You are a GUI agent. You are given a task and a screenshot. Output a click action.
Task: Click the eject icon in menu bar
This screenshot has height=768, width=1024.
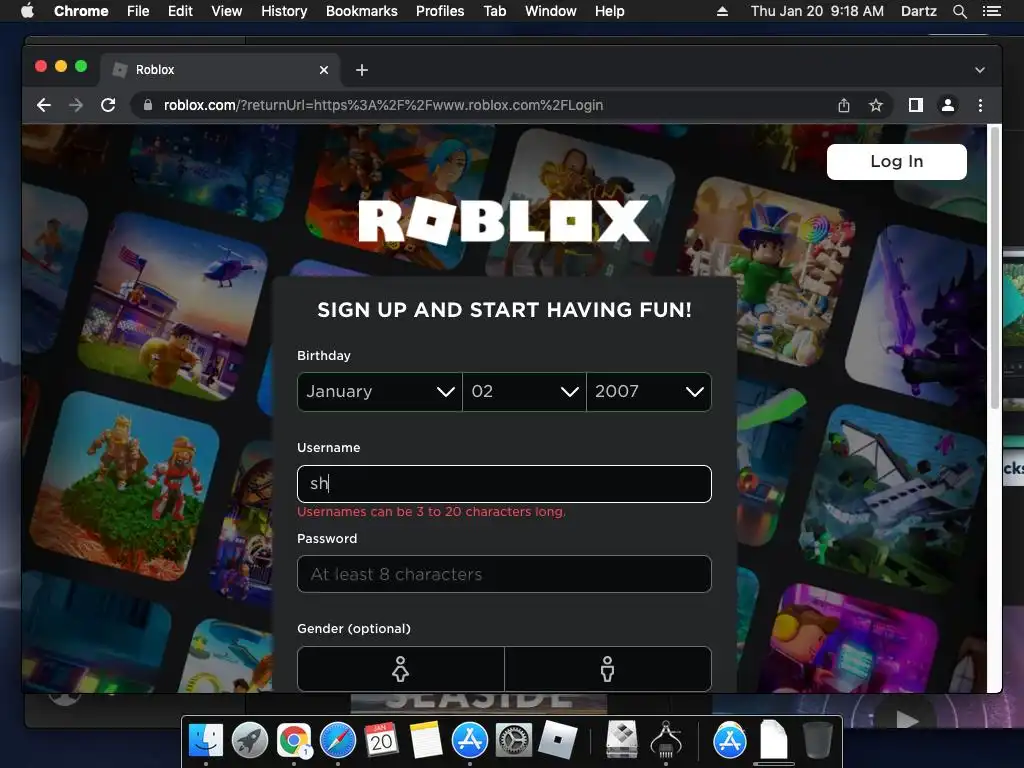722,11
